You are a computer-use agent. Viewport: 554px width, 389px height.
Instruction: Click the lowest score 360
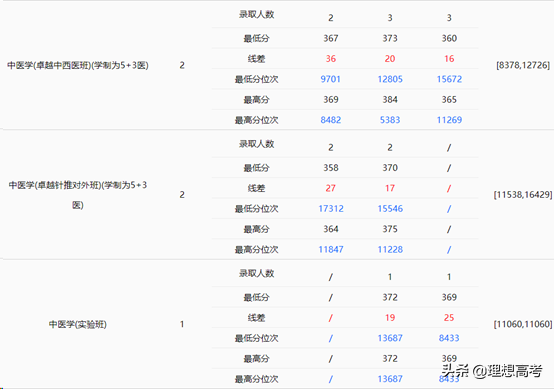(449, 38)
